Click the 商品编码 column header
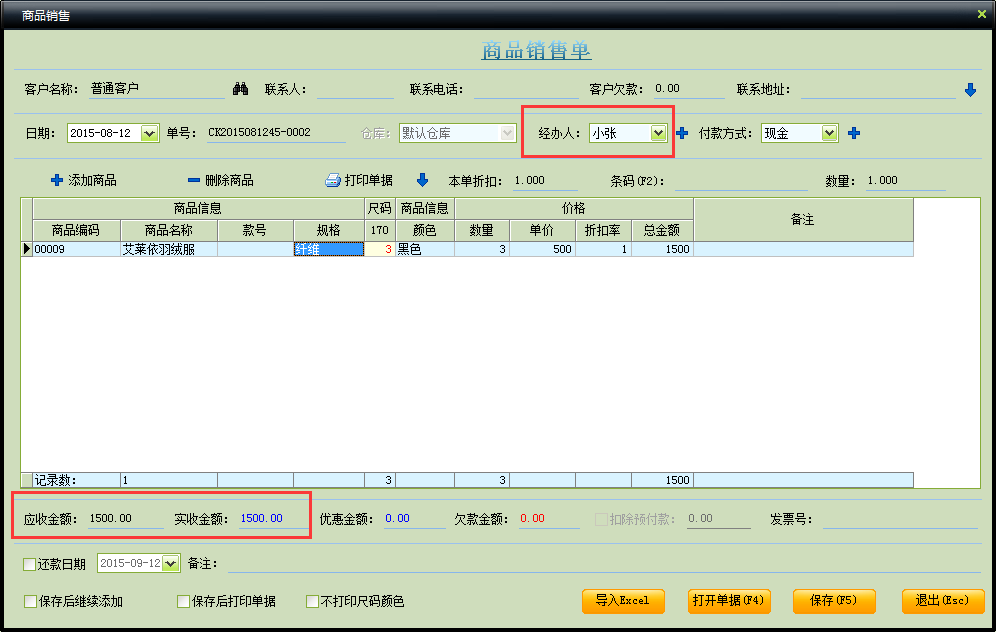The width and height of the screenshot is (996, 632). (76, 230)
